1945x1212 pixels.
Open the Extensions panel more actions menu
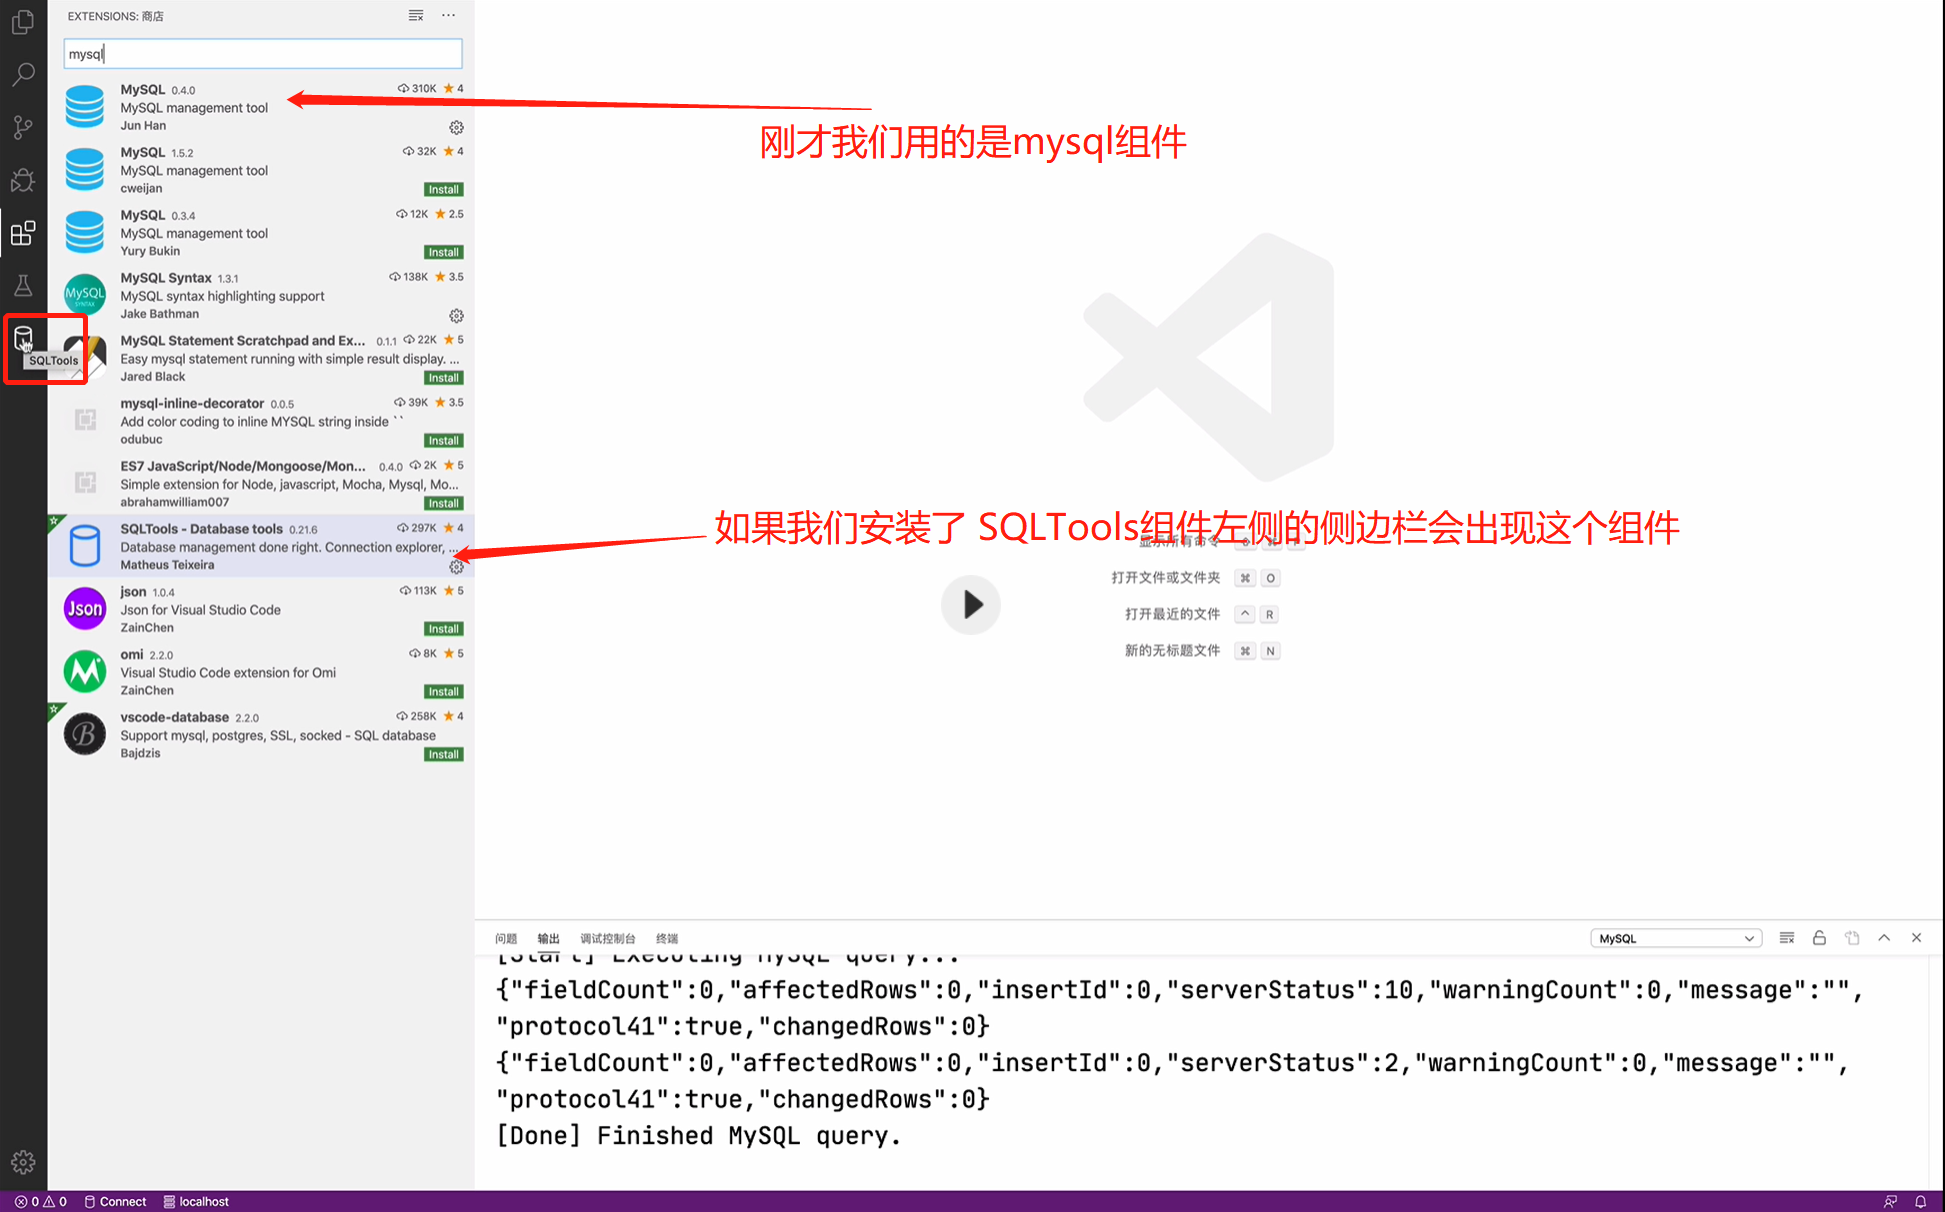click(448, 15)
